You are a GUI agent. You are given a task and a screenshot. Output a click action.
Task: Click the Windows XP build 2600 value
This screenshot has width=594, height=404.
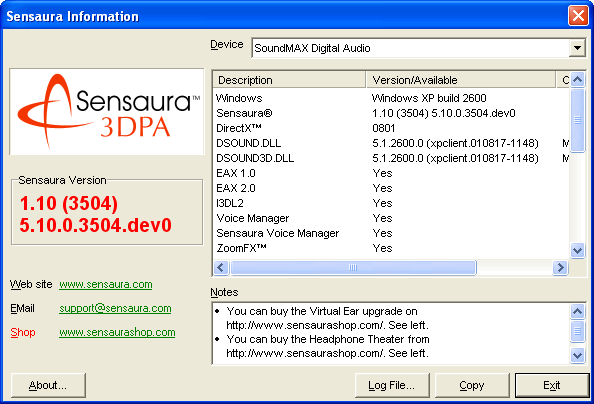click(429, 98)
